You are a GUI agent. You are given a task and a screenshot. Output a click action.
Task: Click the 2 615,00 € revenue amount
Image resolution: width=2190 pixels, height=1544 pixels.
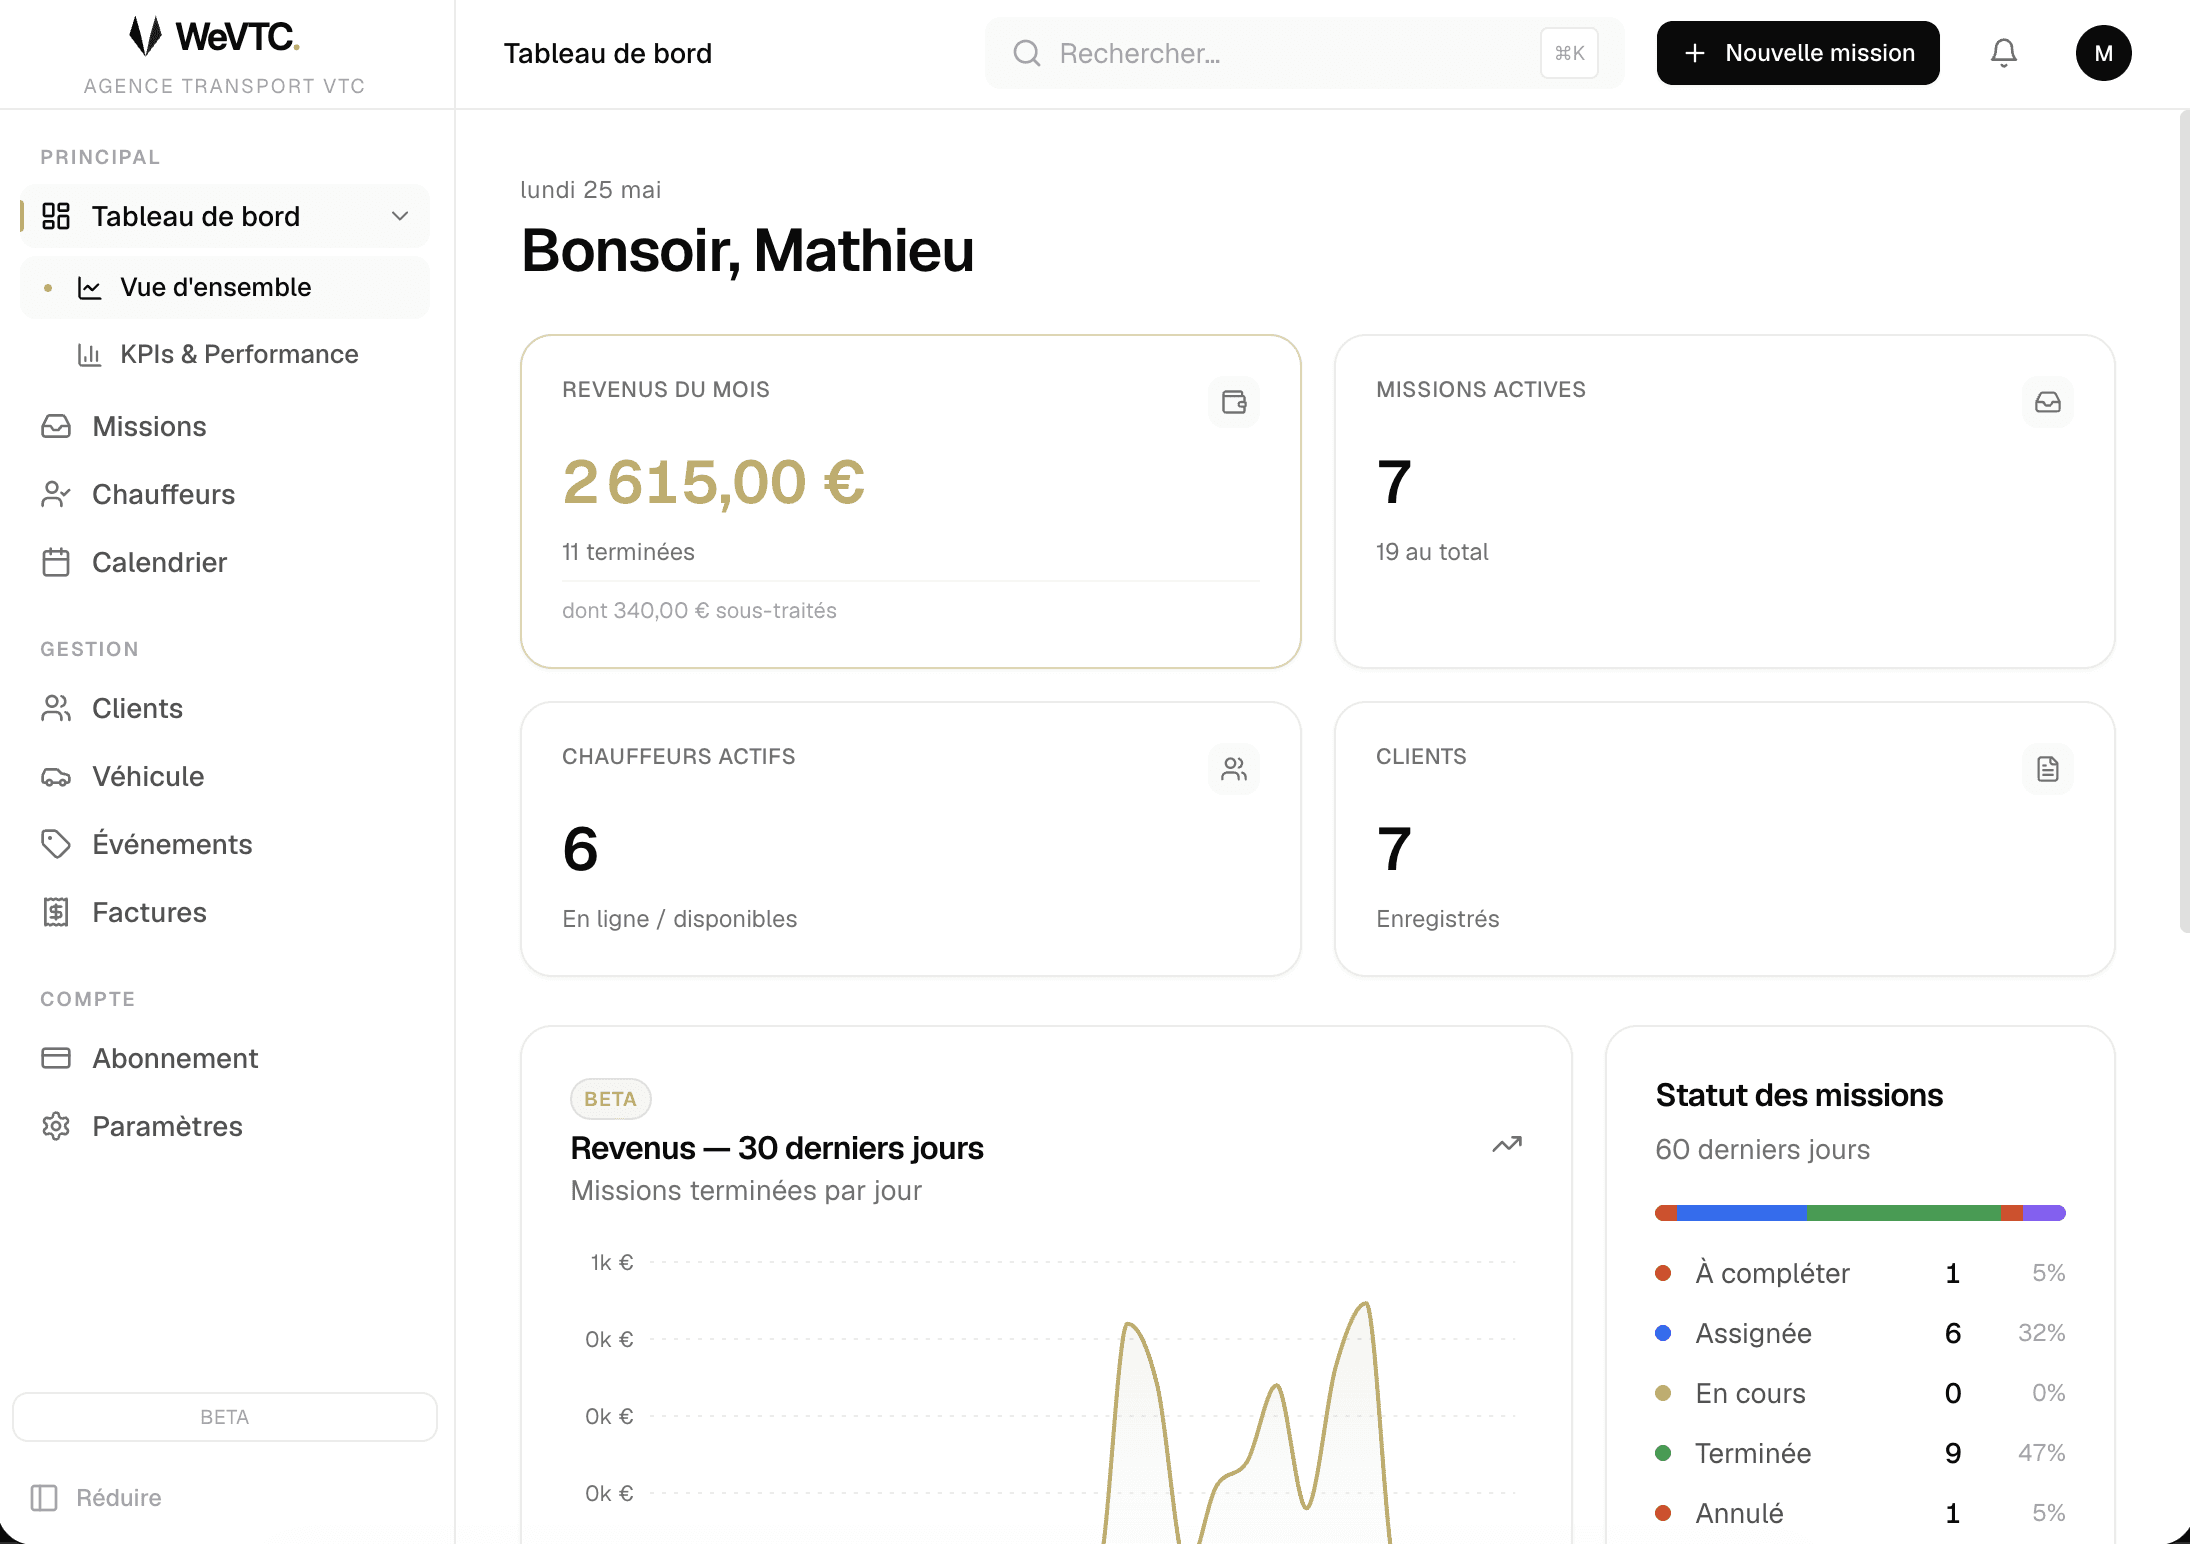[714, 483]
